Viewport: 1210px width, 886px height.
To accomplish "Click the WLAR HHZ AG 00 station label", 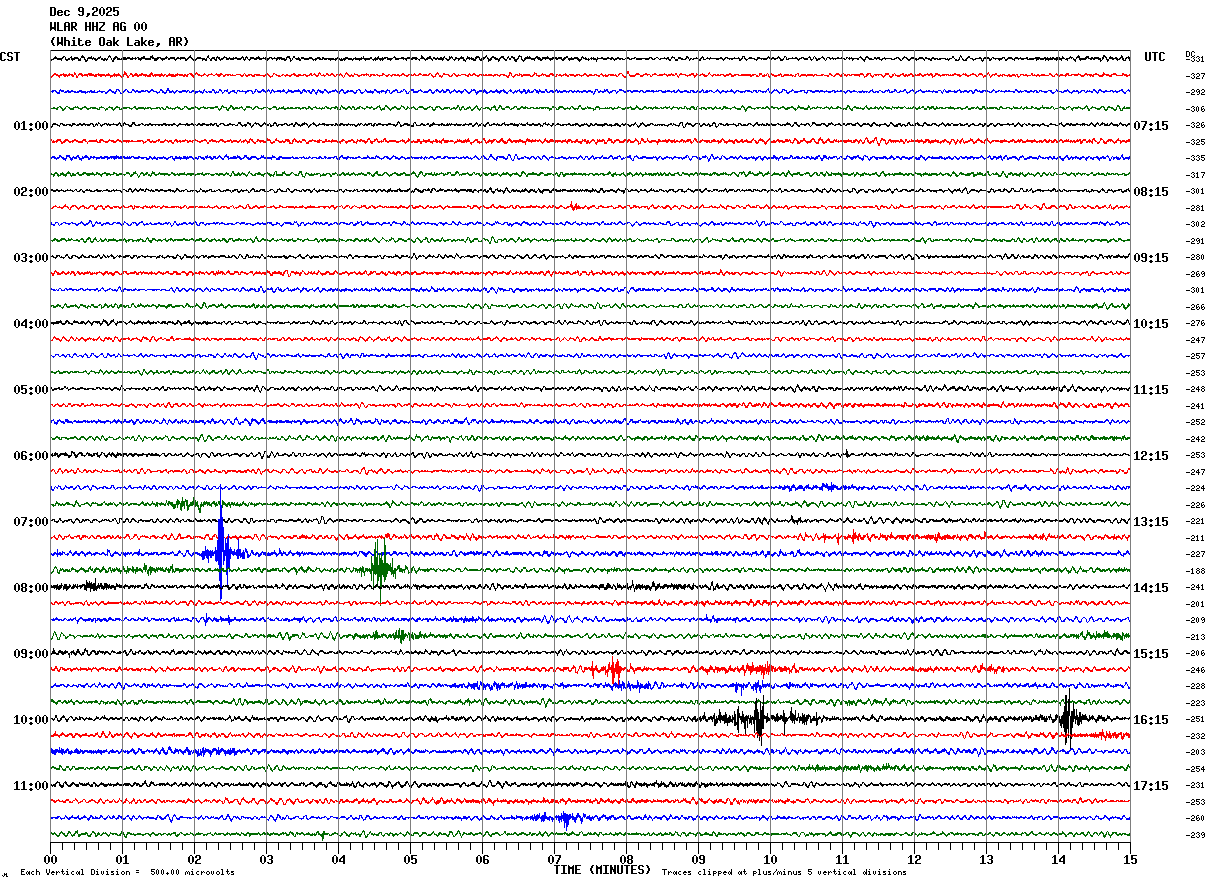I will (x=98, y=27).
